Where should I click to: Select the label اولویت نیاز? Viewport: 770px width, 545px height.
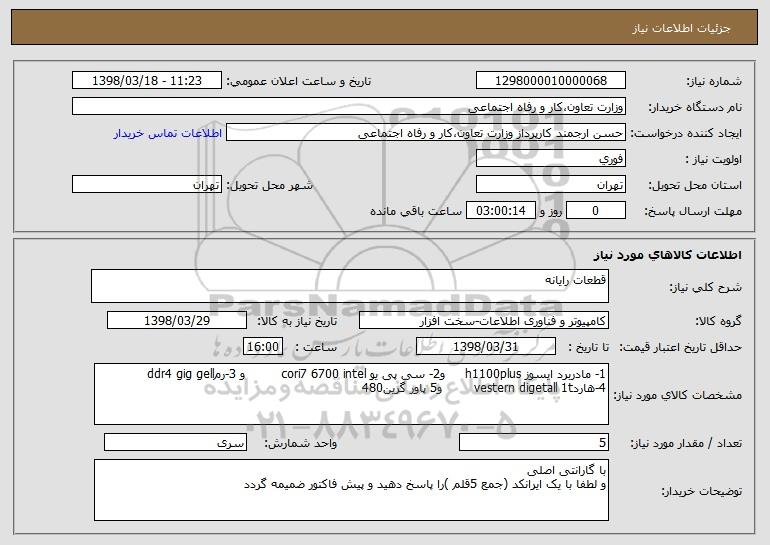click(714, 159)
